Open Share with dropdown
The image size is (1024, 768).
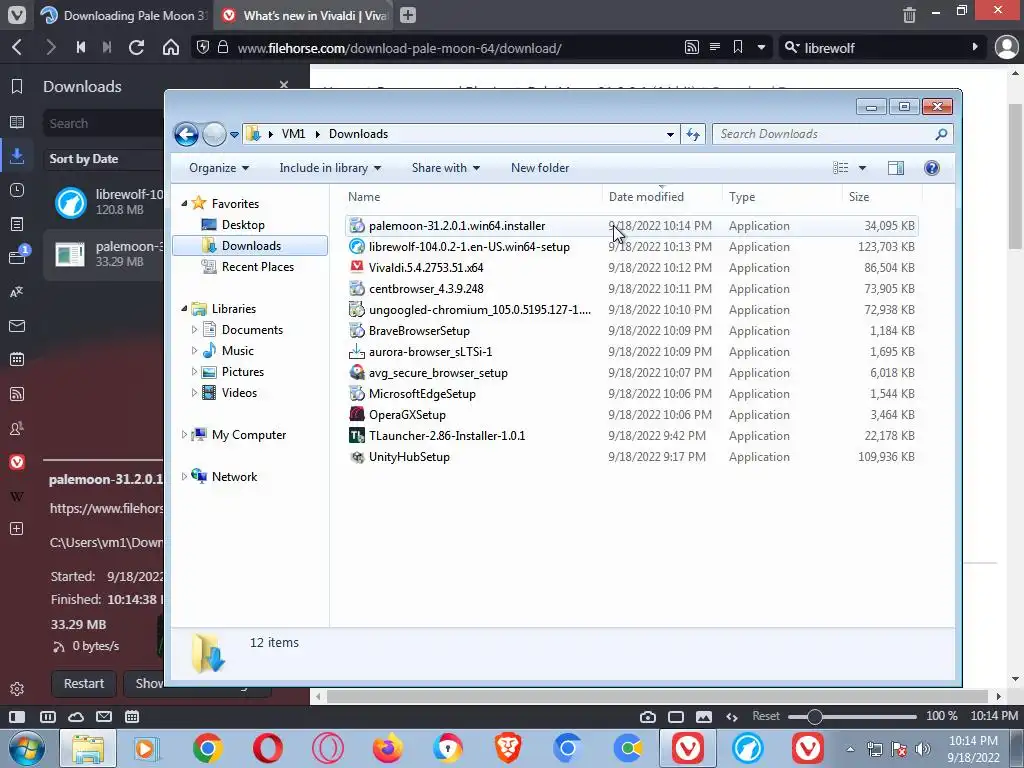pos(445,168)
